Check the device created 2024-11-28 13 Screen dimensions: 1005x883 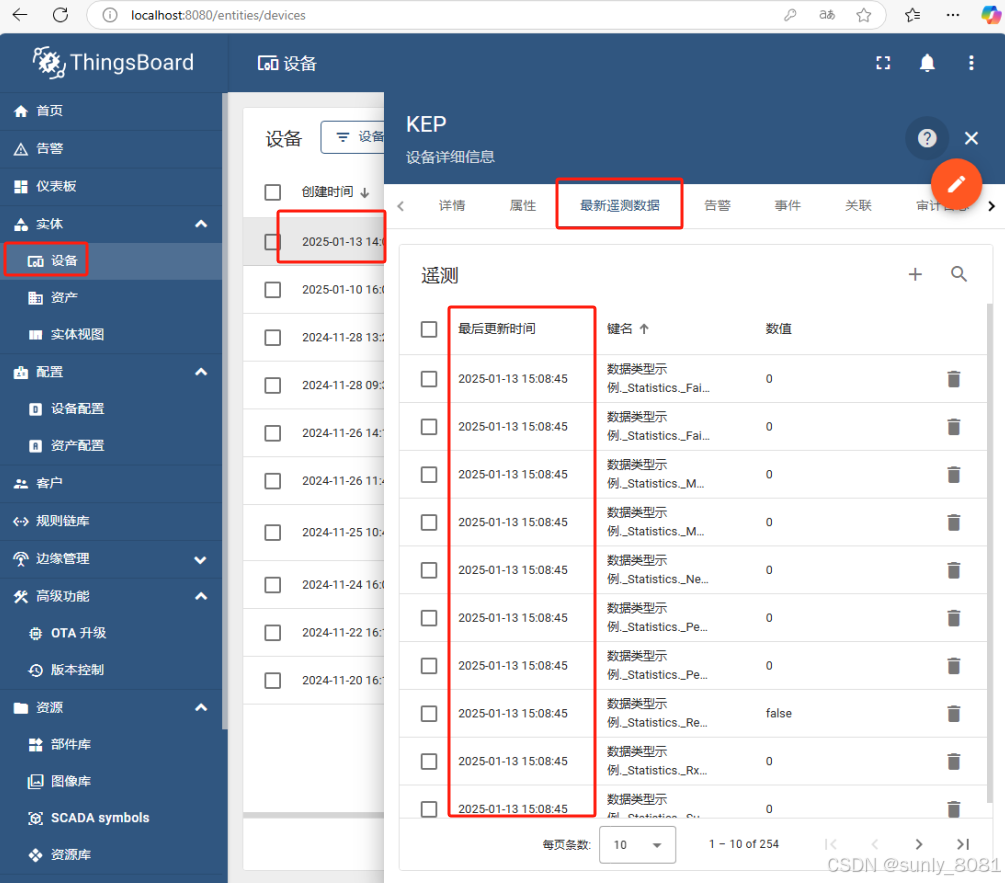coord(272,338)
